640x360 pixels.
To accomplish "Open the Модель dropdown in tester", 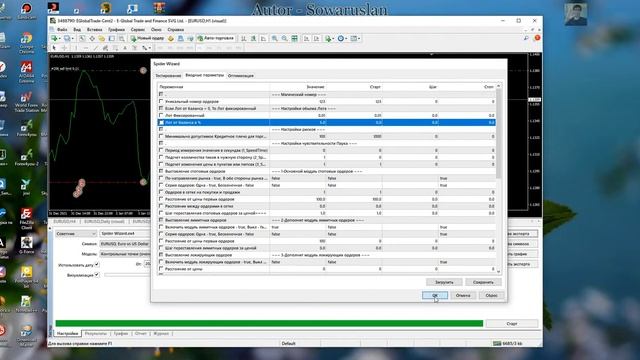I will pyautogui.click(x=125, y=254).
